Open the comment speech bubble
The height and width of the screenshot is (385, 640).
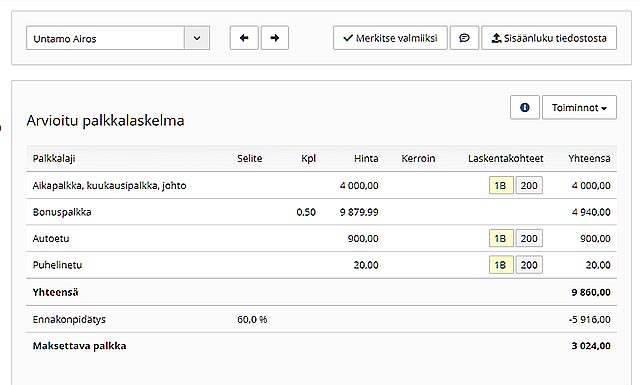(464, 38)
